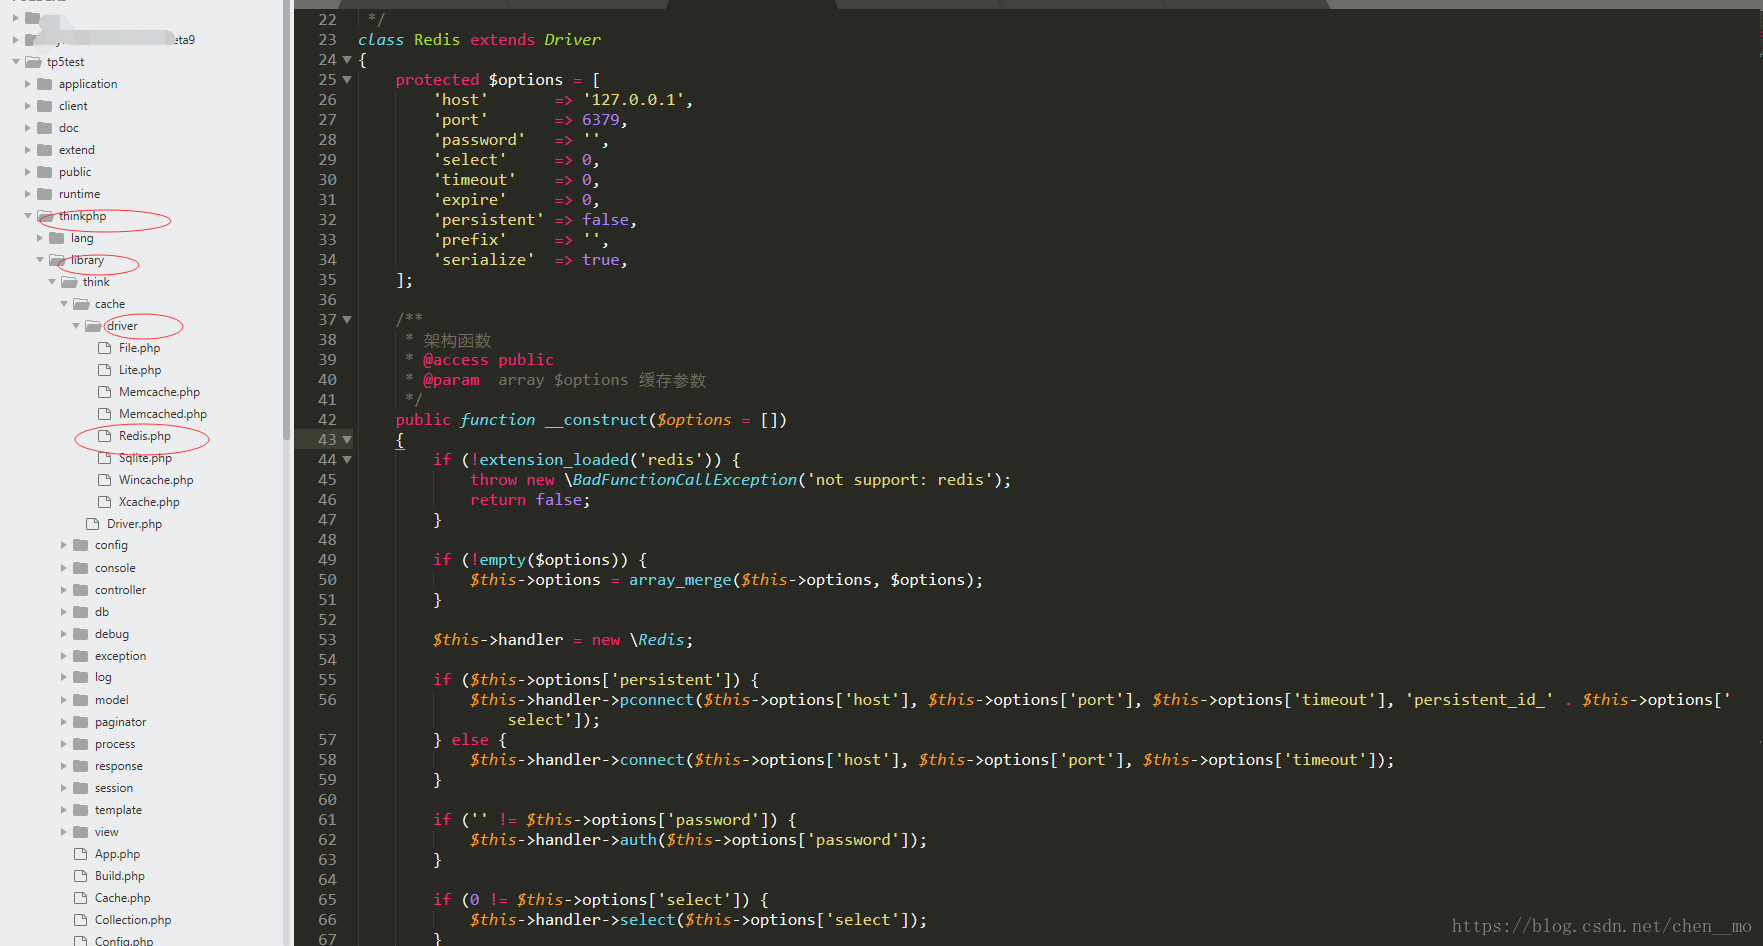Click the File.php file icon
The height and width of the screenshot is (946, 1763).
(104, 347)
